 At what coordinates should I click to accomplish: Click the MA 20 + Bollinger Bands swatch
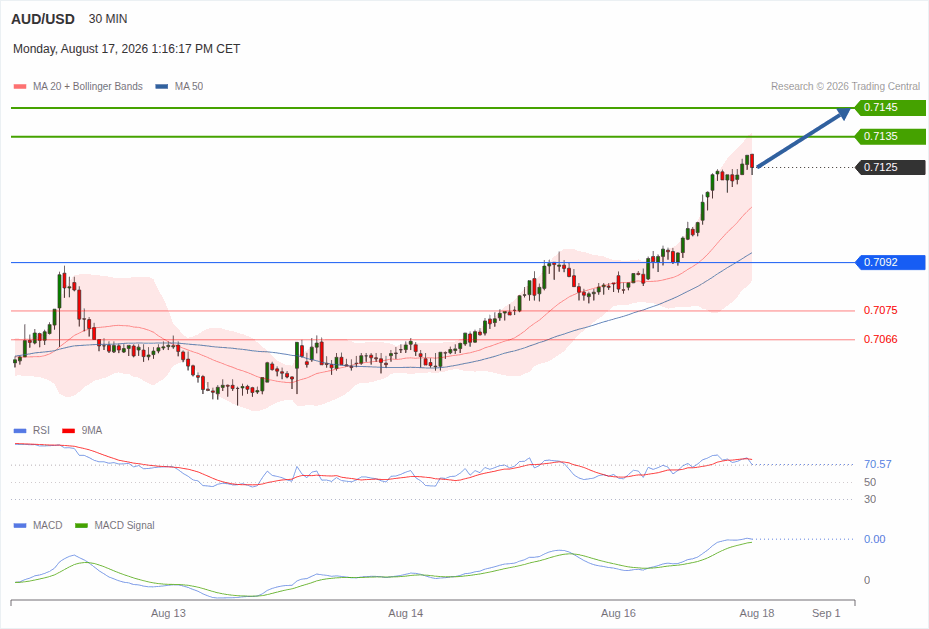(20, 86)
